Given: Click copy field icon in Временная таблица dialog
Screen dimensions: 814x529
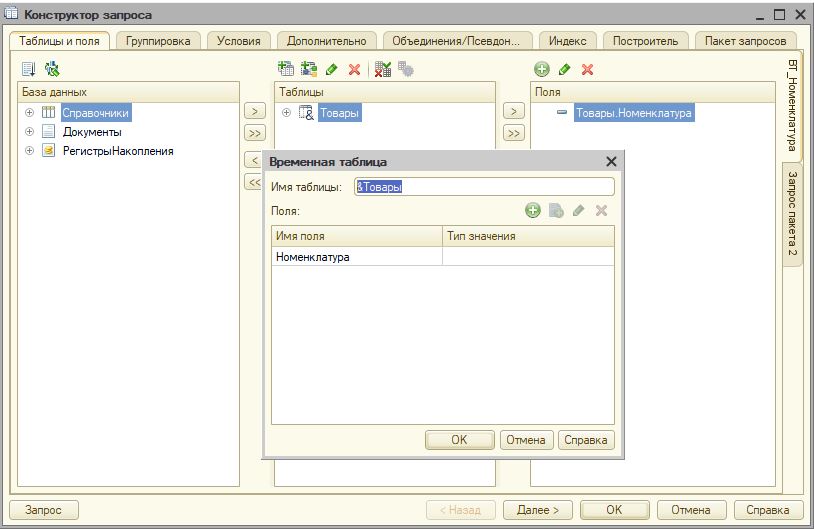Looking at the screenshot, I should point(556,210).
